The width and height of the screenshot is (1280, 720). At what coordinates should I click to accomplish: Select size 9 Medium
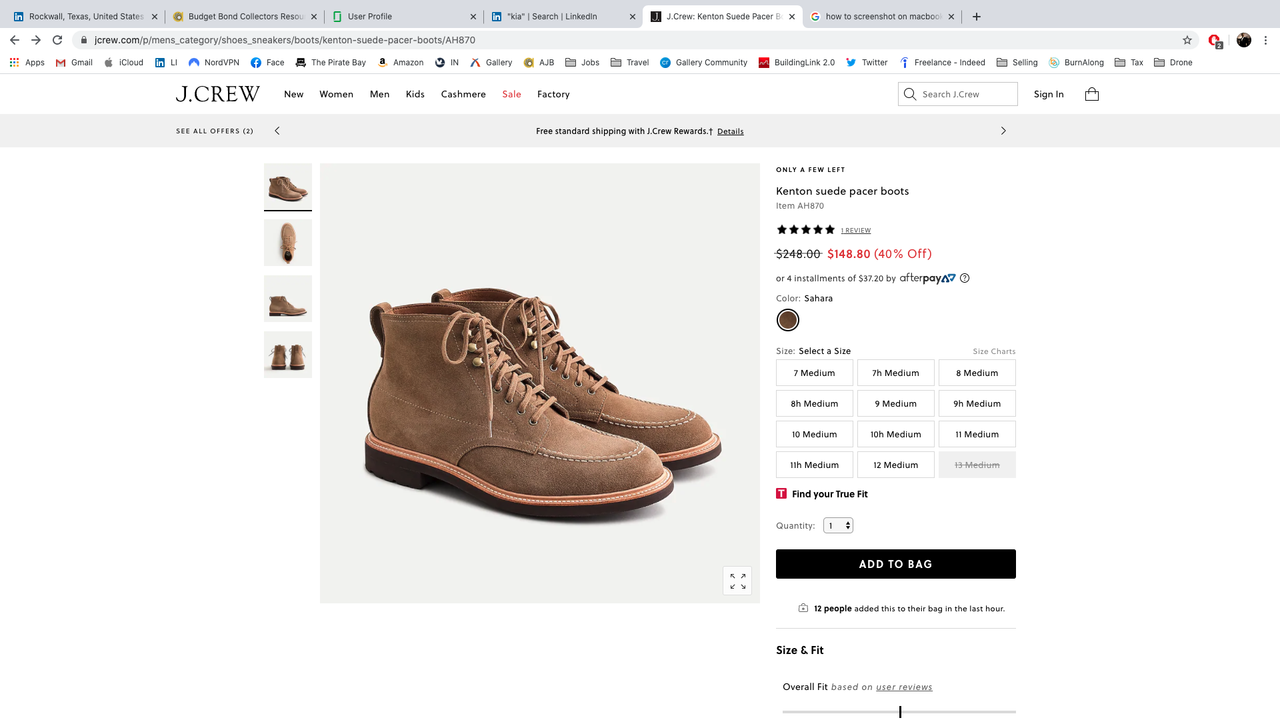895,404
